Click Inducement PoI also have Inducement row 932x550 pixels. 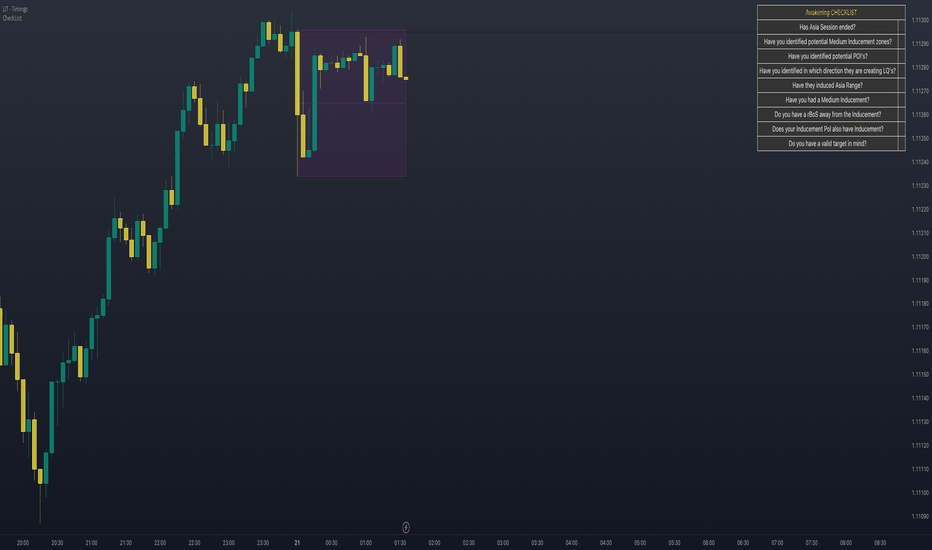(x=827, y=129)
